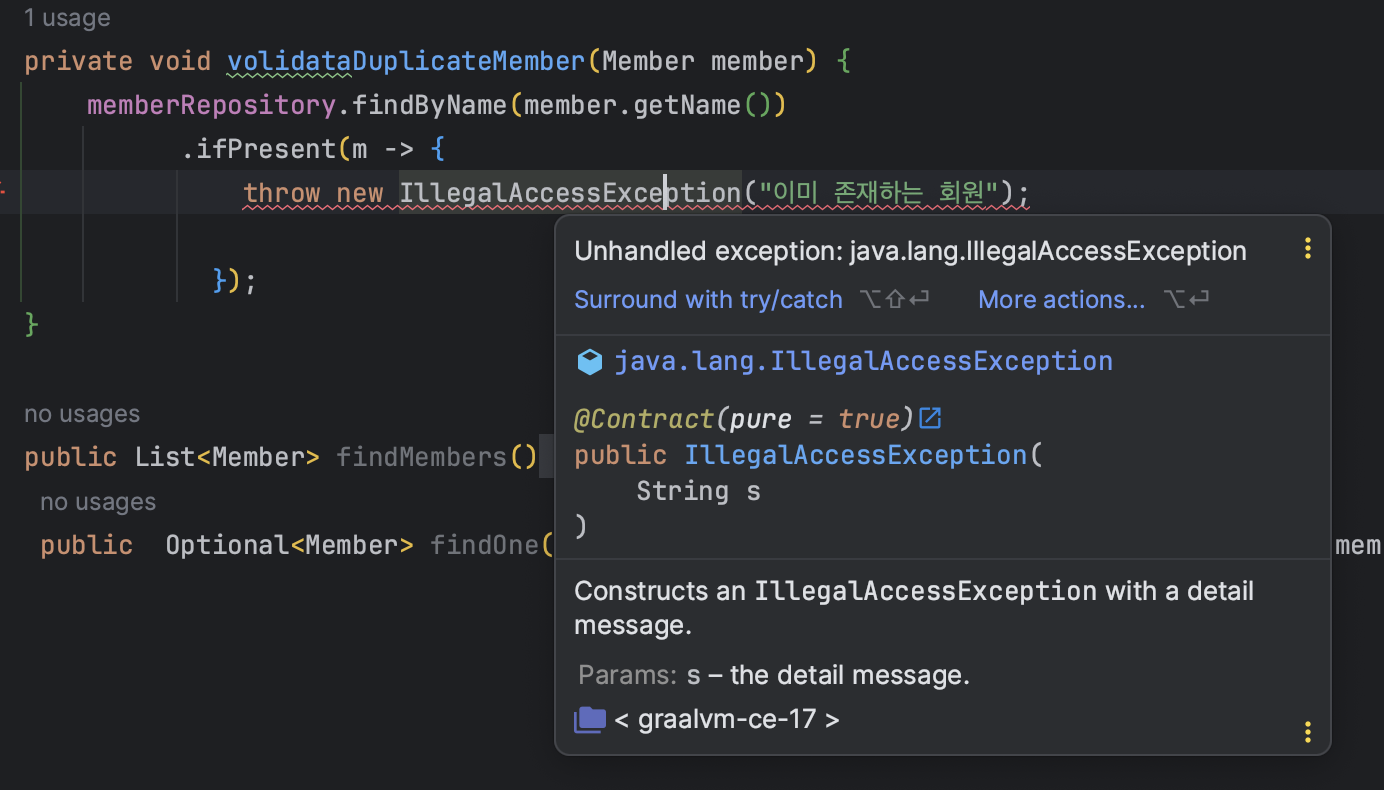Click List<Member> return type of findMembers

(x=227, y=457)
